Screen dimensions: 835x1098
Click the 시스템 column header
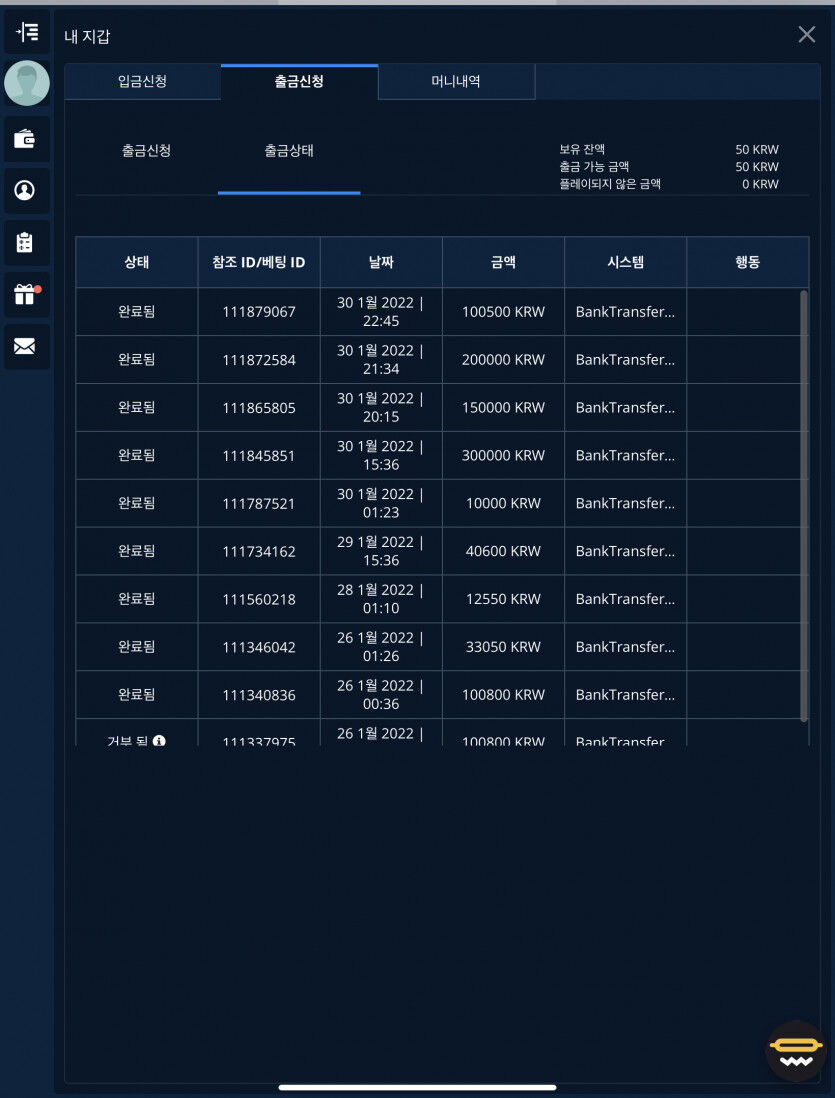[626, 263]
